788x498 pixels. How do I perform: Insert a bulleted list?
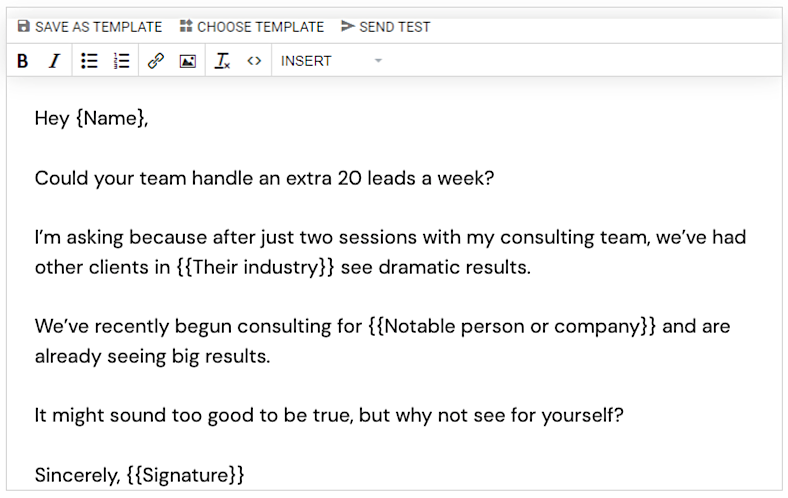[89, 61]
